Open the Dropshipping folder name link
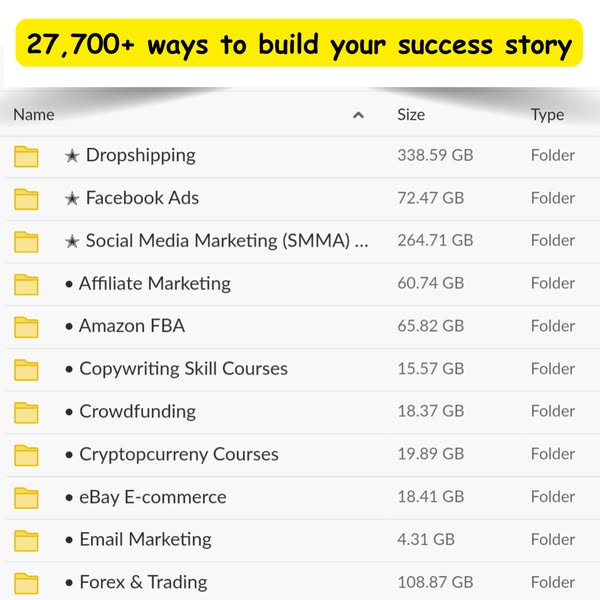600x600 pixels. [x=140, y=155]
